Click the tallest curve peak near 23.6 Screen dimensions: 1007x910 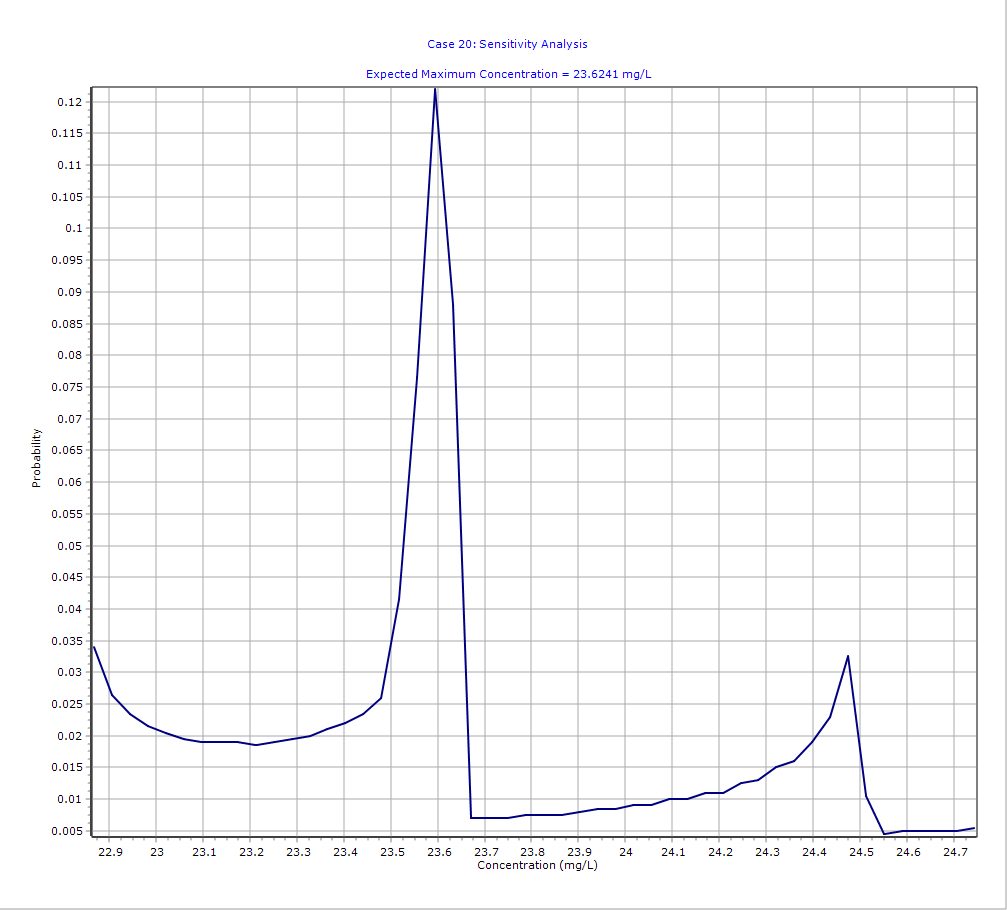pos(435,90)
